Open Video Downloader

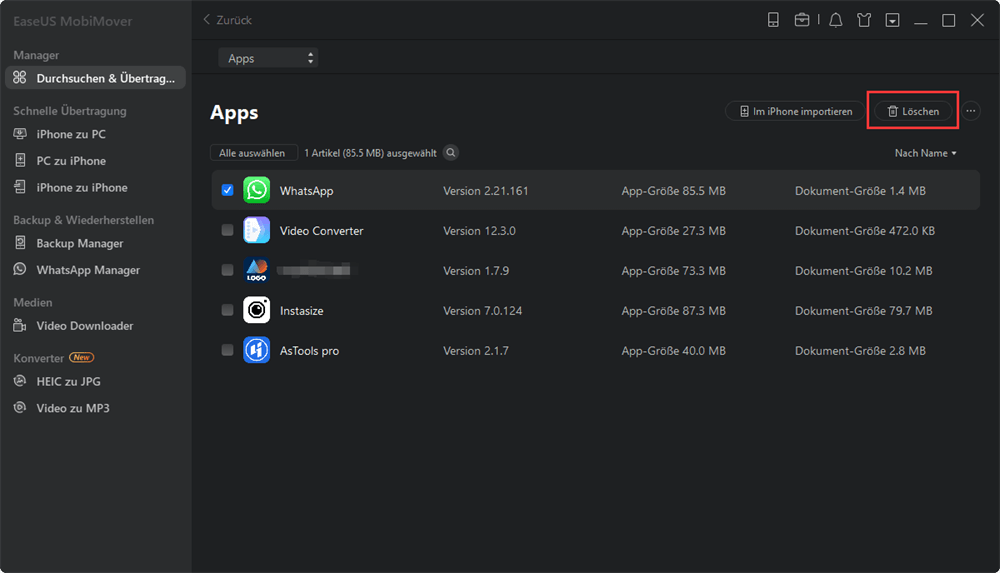point(85,325)
